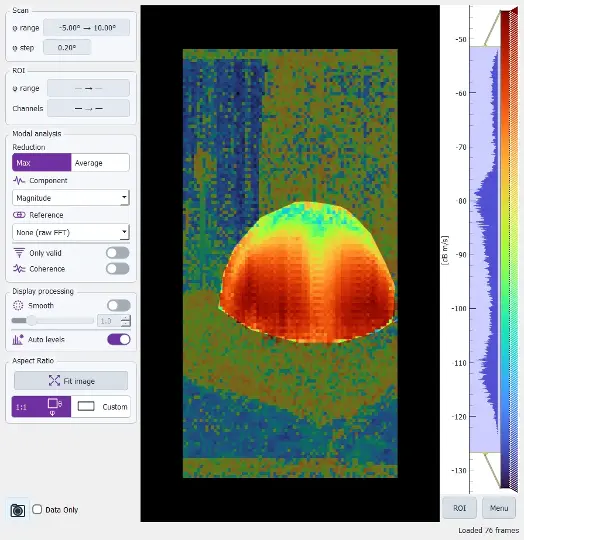Image resolution: width=592 pixels, height=540 pixels.
Task: Click the Fit image expand-arrows icon
Action: (54, 381)
